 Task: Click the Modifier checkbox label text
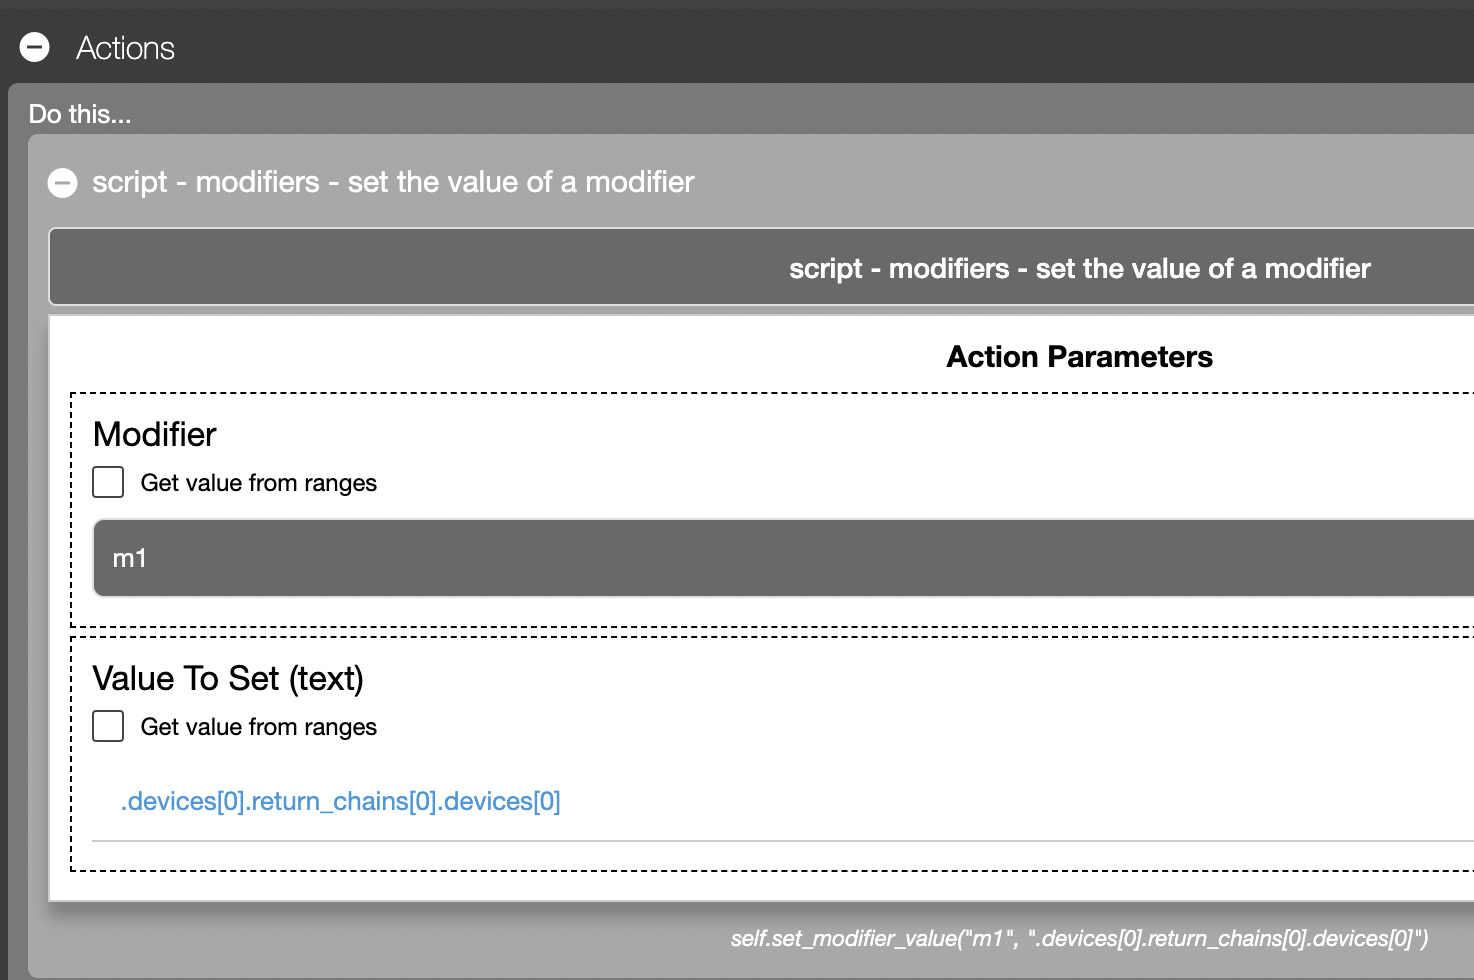pos(258,483)
